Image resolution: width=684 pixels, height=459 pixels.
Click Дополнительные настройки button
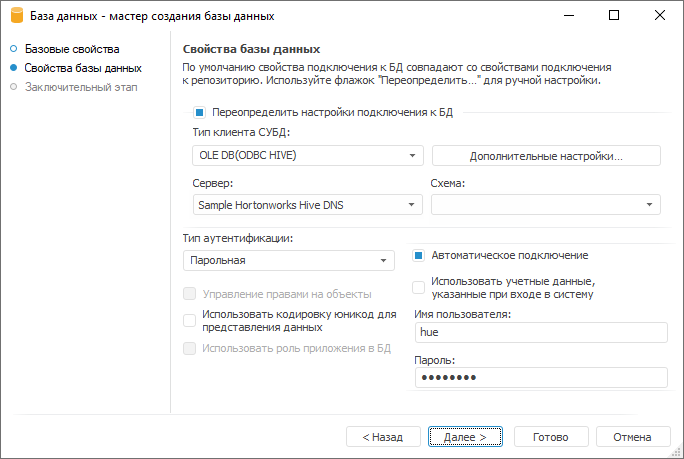coord(546,155)
